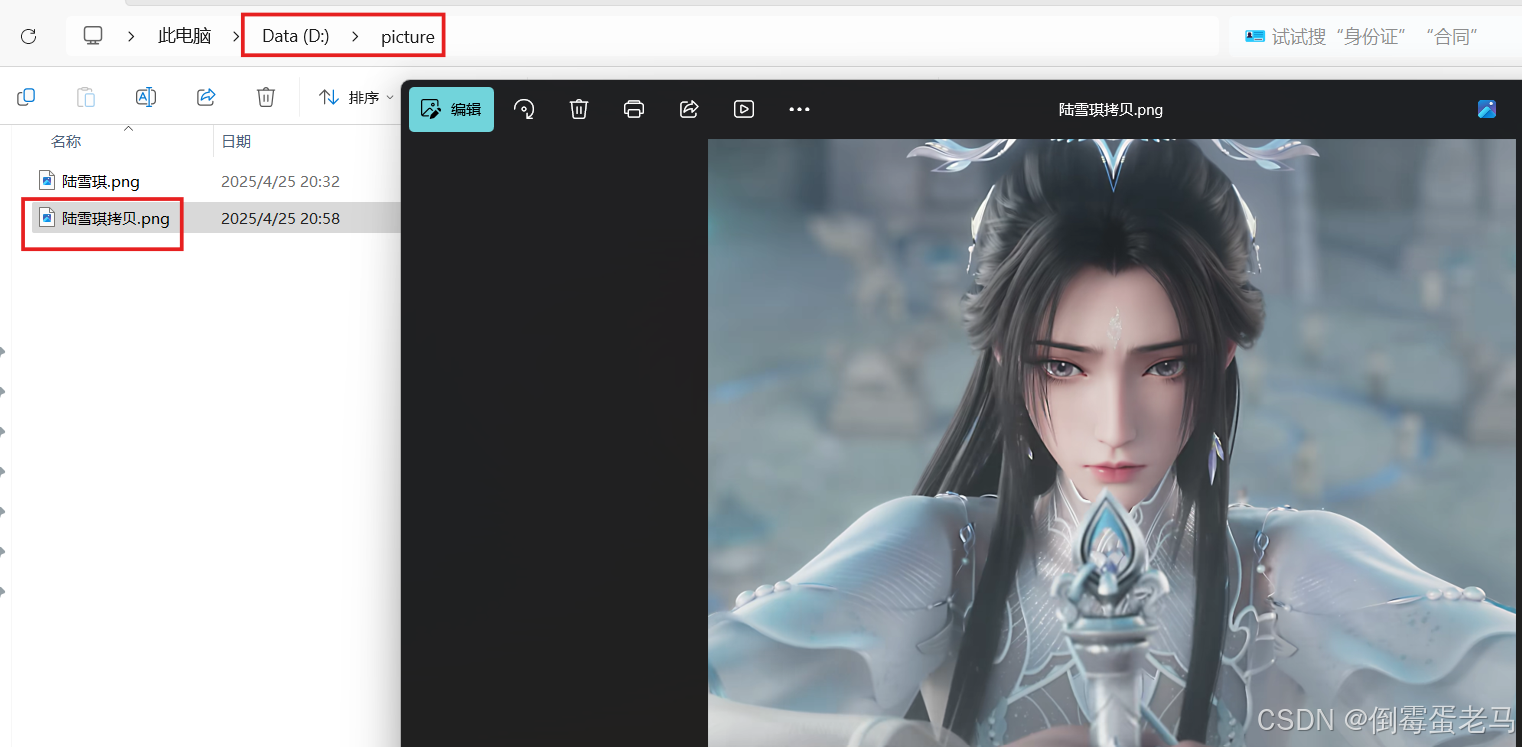Click the 编辑 edit button in Photos

451,109
